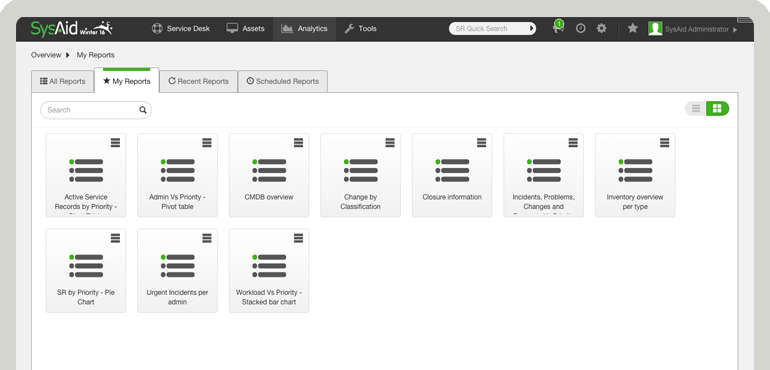Switch to the Recent Reports tab
The image size is (770, 370).
[198, 81]
